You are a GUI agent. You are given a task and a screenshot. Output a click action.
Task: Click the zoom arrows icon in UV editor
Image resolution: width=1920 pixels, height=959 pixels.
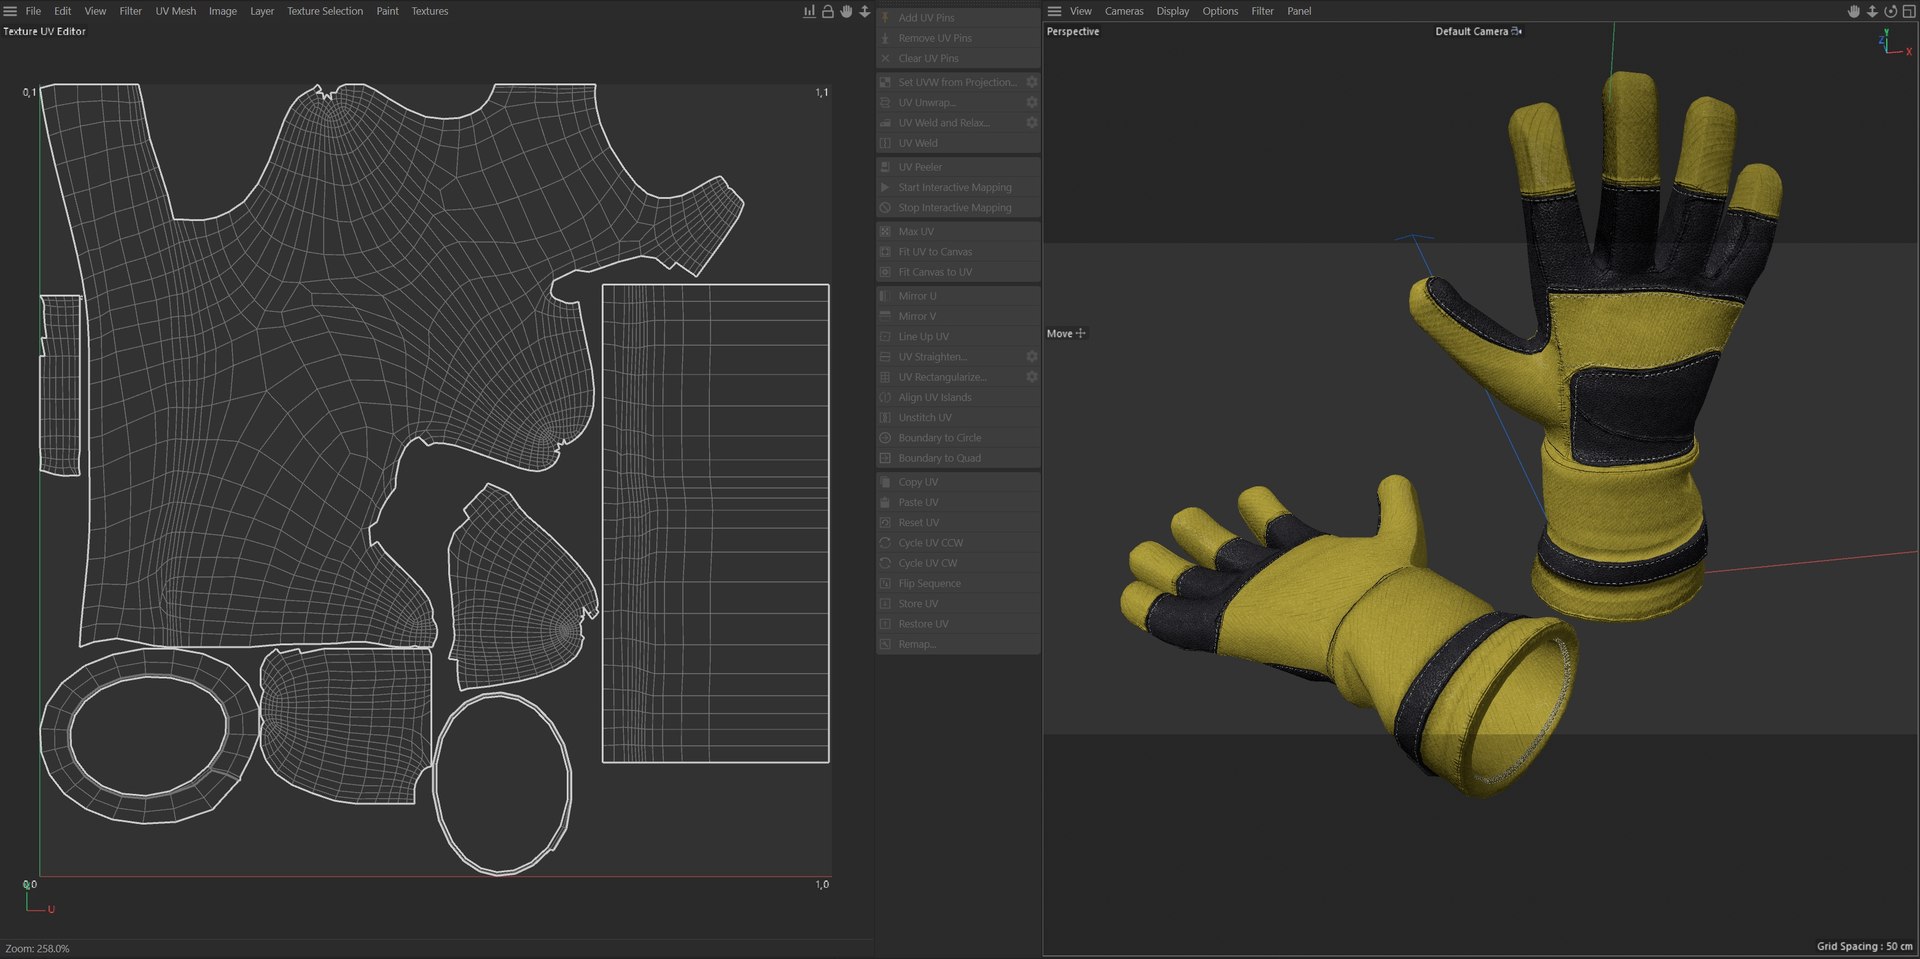865,11
